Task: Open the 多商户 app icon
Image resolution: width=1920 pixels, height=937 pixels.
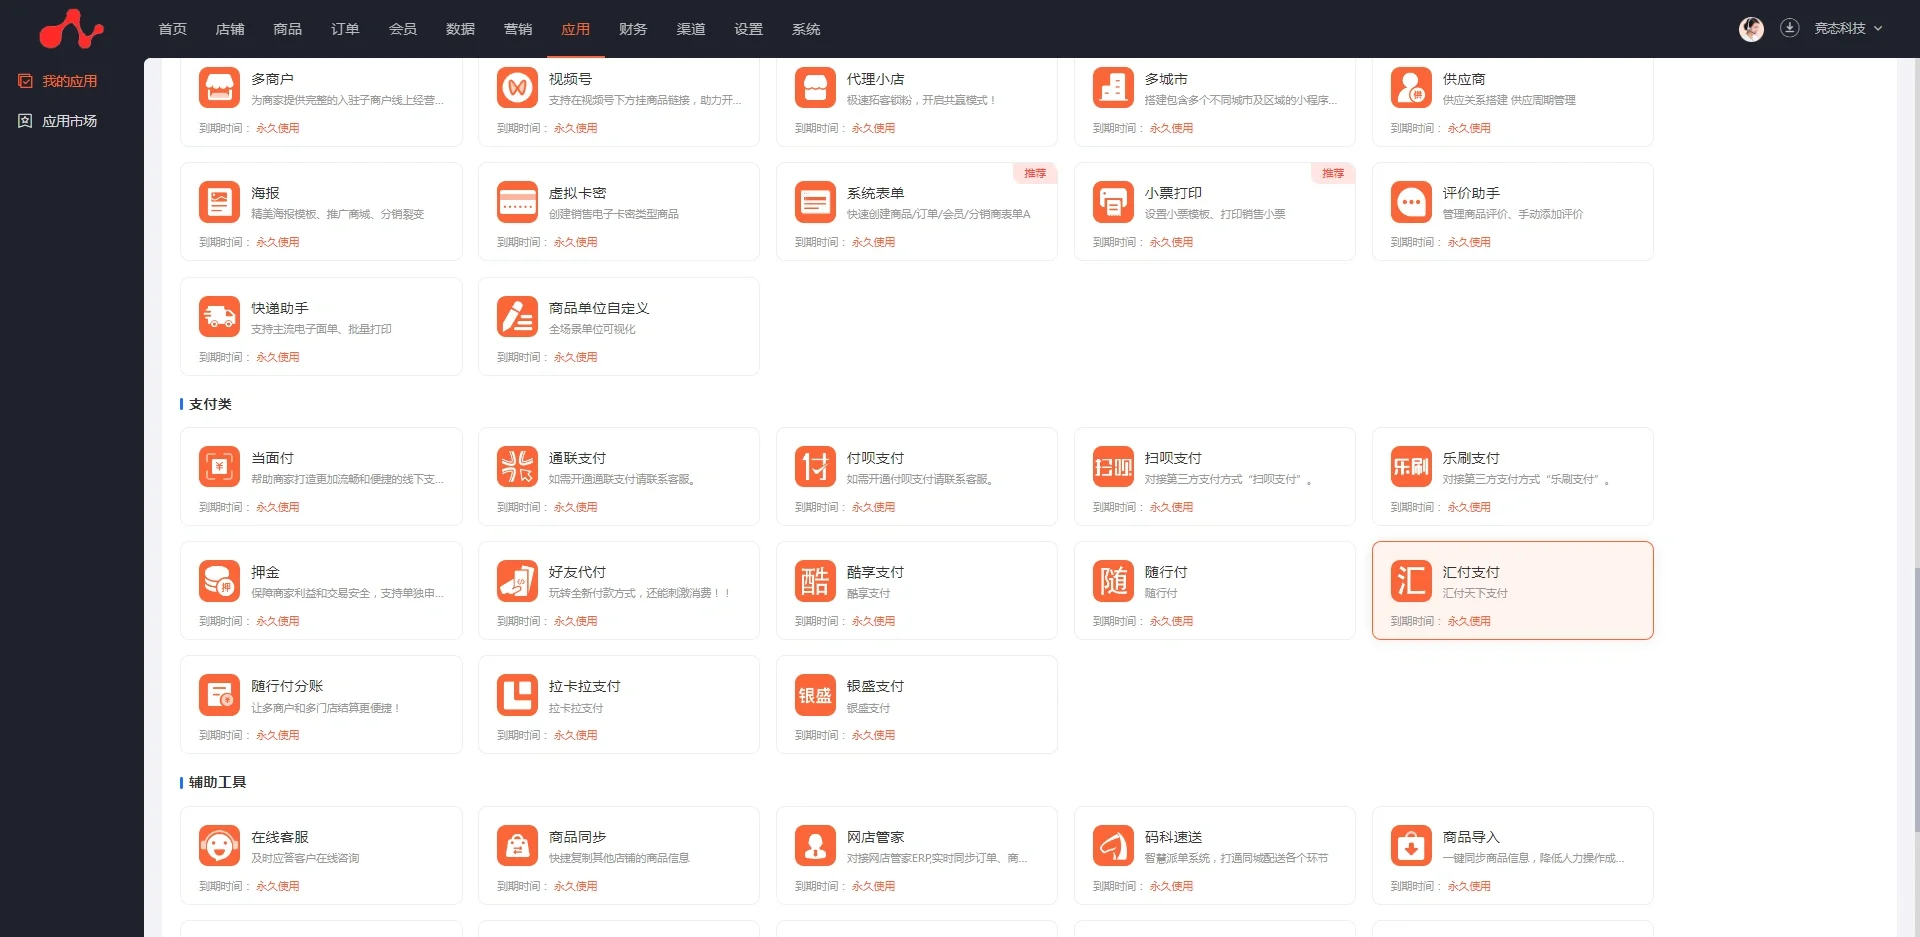Action: tap(219, 88)
